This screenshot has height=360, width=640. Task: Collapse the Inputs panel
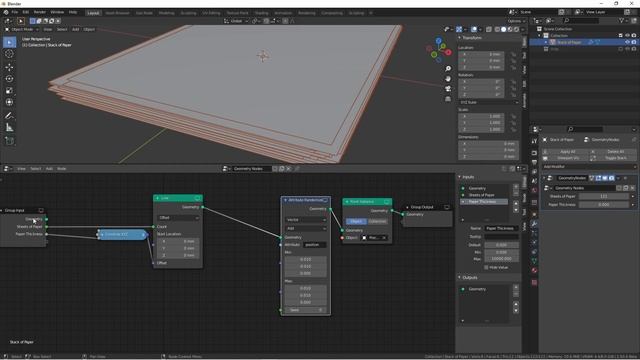459,177
